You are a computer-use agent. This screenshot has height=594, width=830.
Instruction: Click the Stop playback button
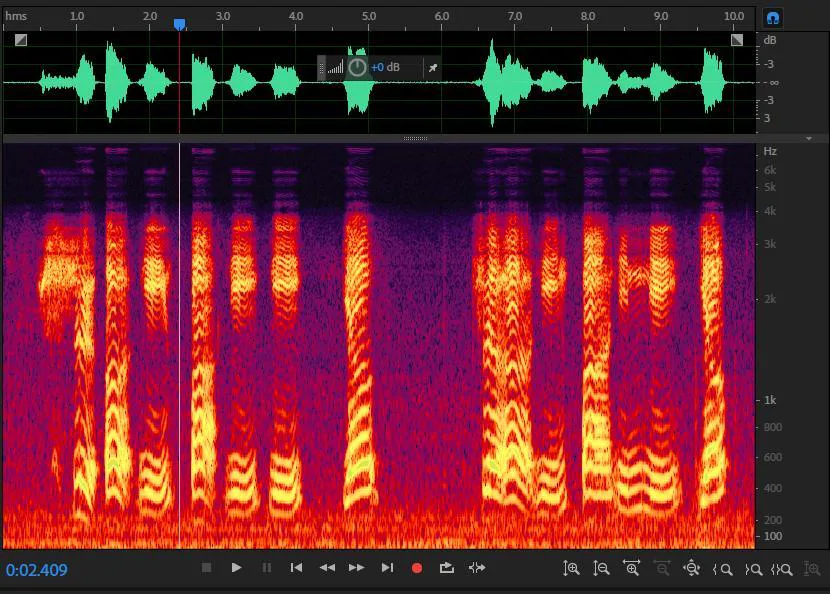point(206,568)
